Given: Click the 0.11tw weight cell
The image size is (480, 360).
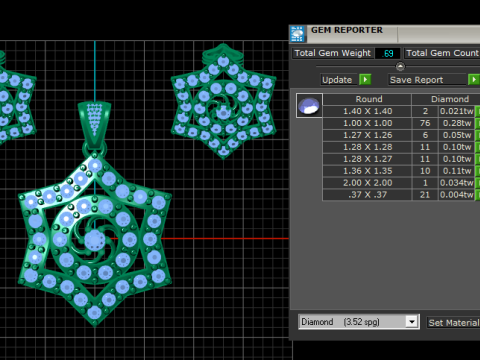Looking at the screenshot, I should 456,171.
